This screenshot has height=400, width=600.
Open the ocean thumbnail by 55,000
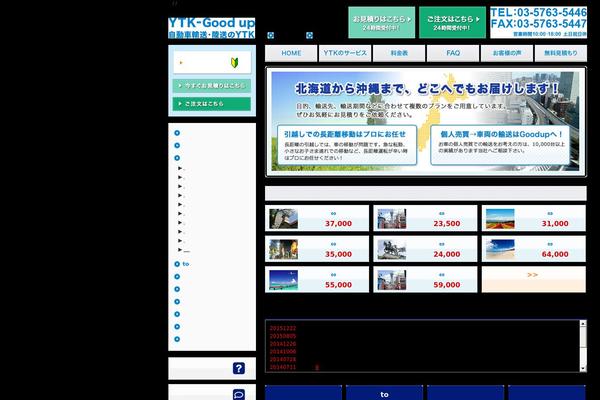point(284,280)
